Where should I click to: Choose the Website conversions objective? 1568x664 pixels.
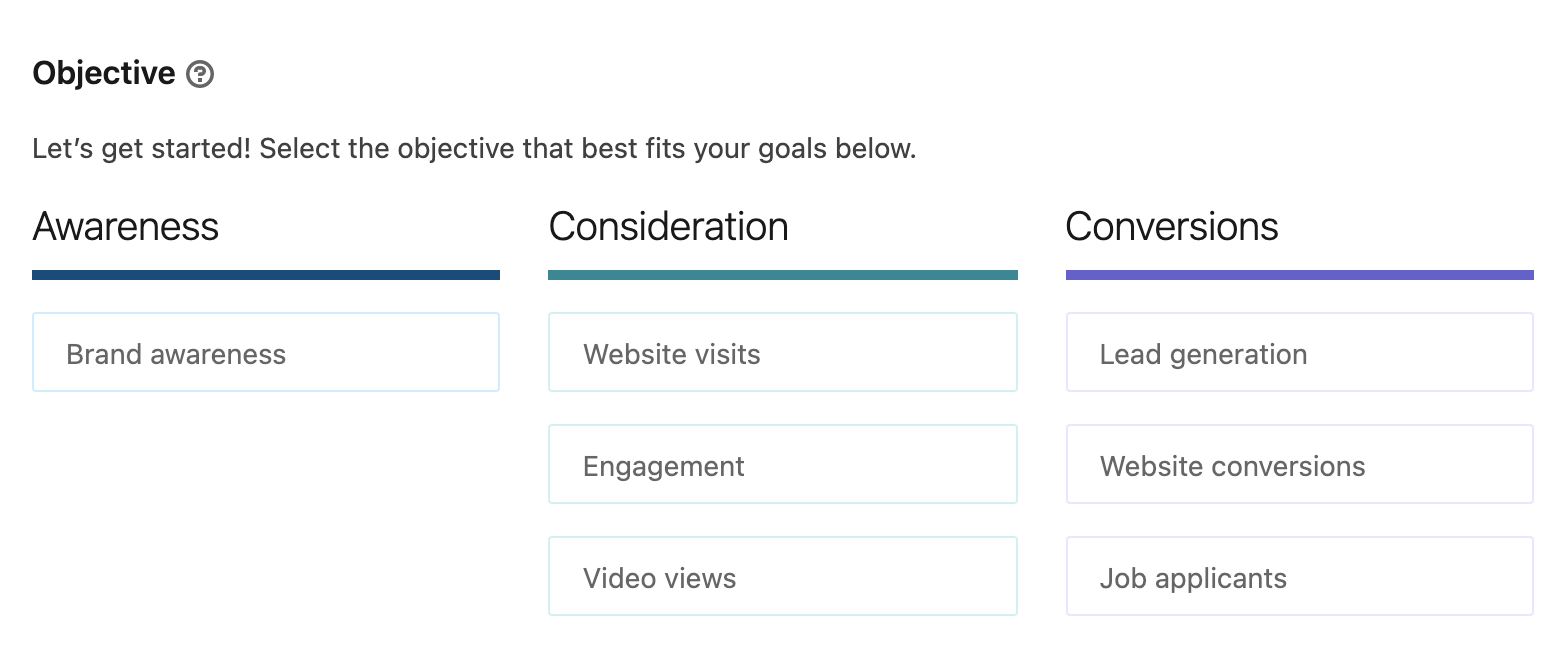[x=1299, y=465]
